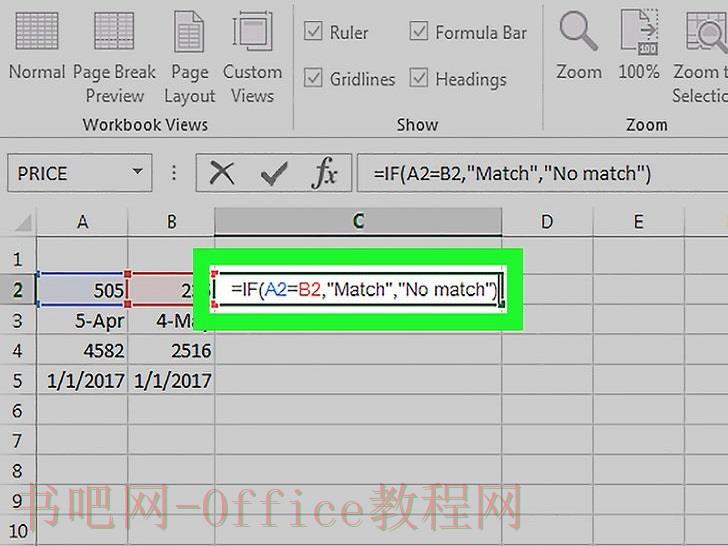Select row 9 header
The image size is (728, 546).
coord(18,500)
